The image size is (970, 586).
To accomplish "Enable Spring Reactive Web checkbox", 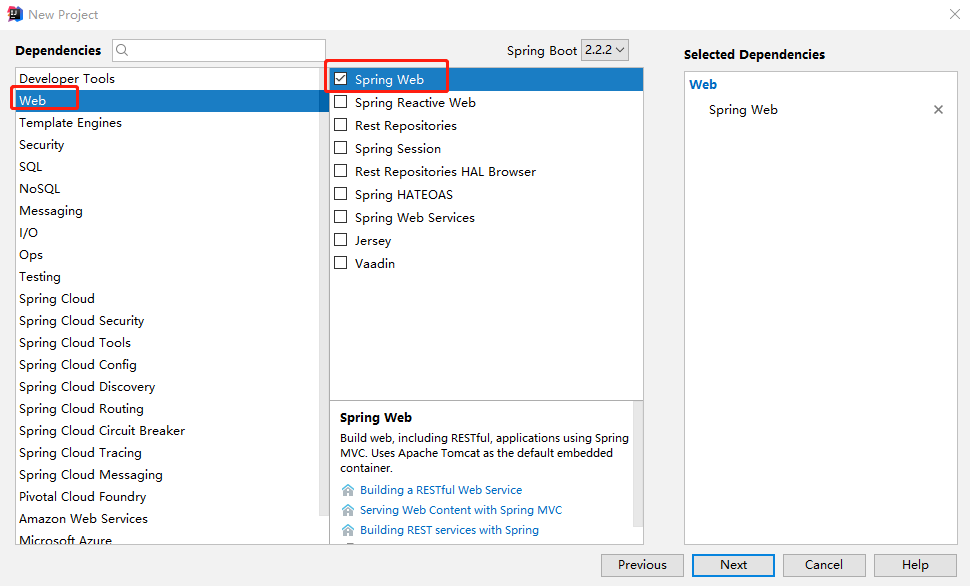I will [340, 102].
